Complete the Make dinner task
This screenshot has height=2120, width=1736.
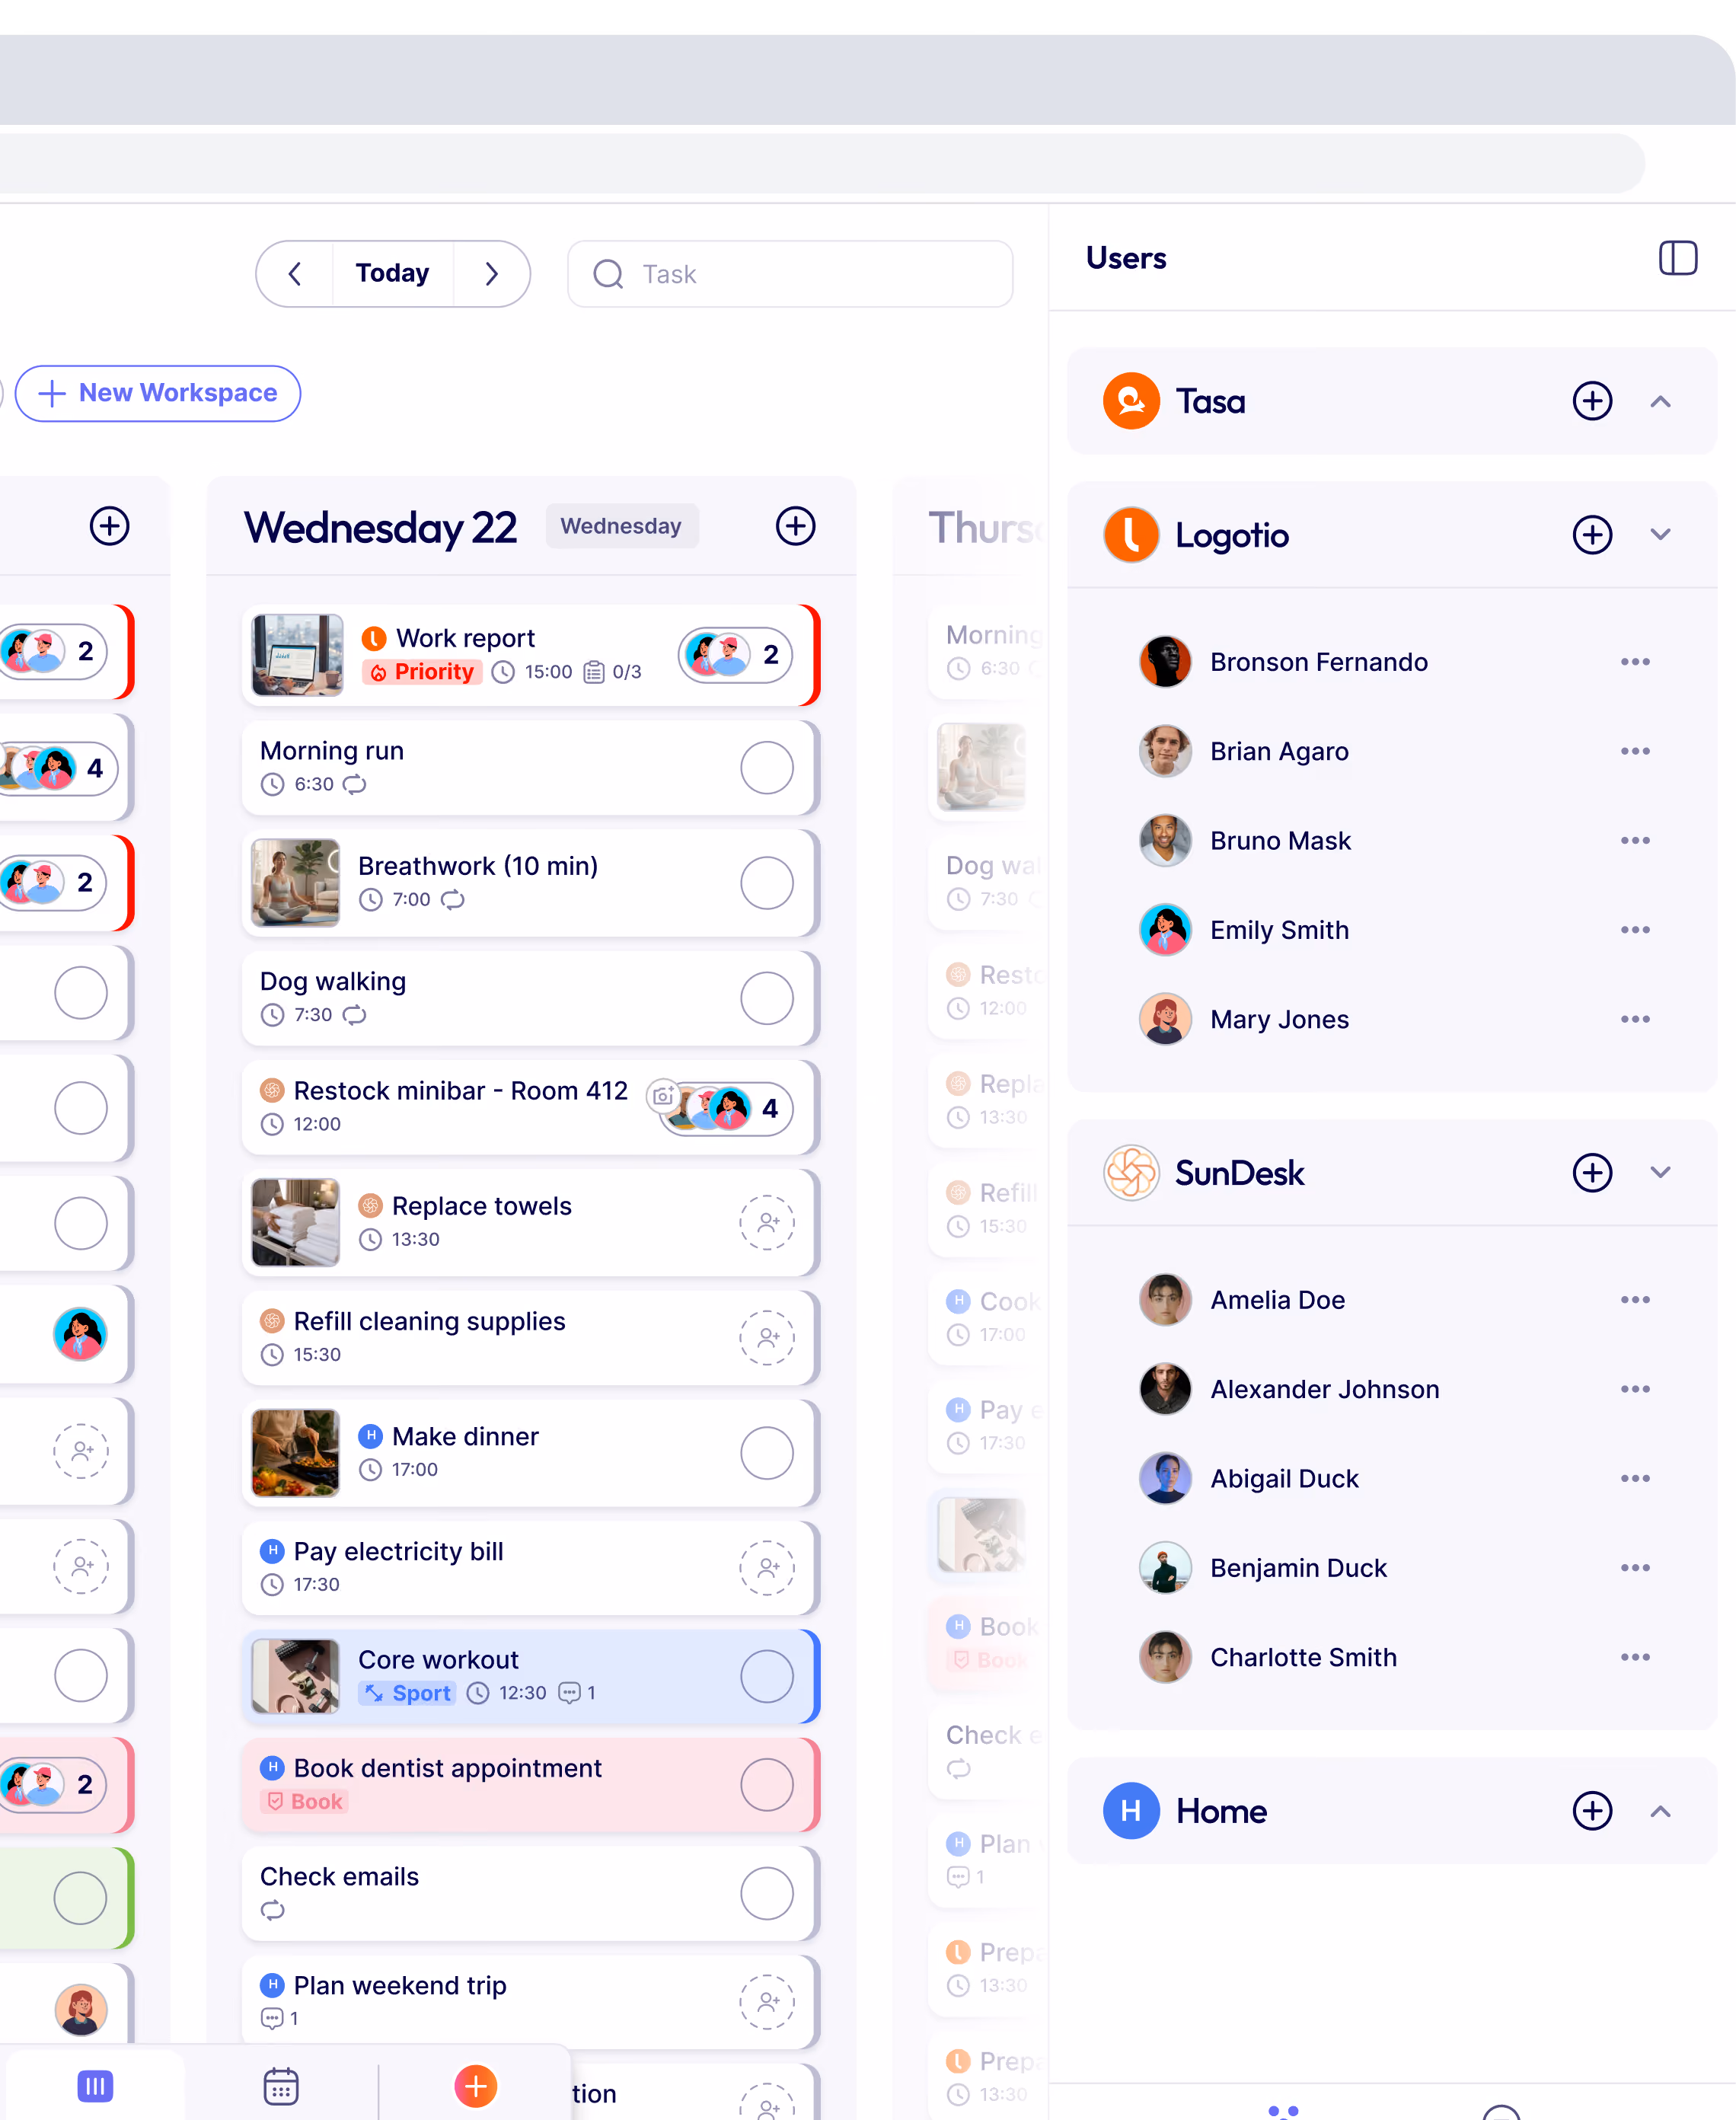766,1453
